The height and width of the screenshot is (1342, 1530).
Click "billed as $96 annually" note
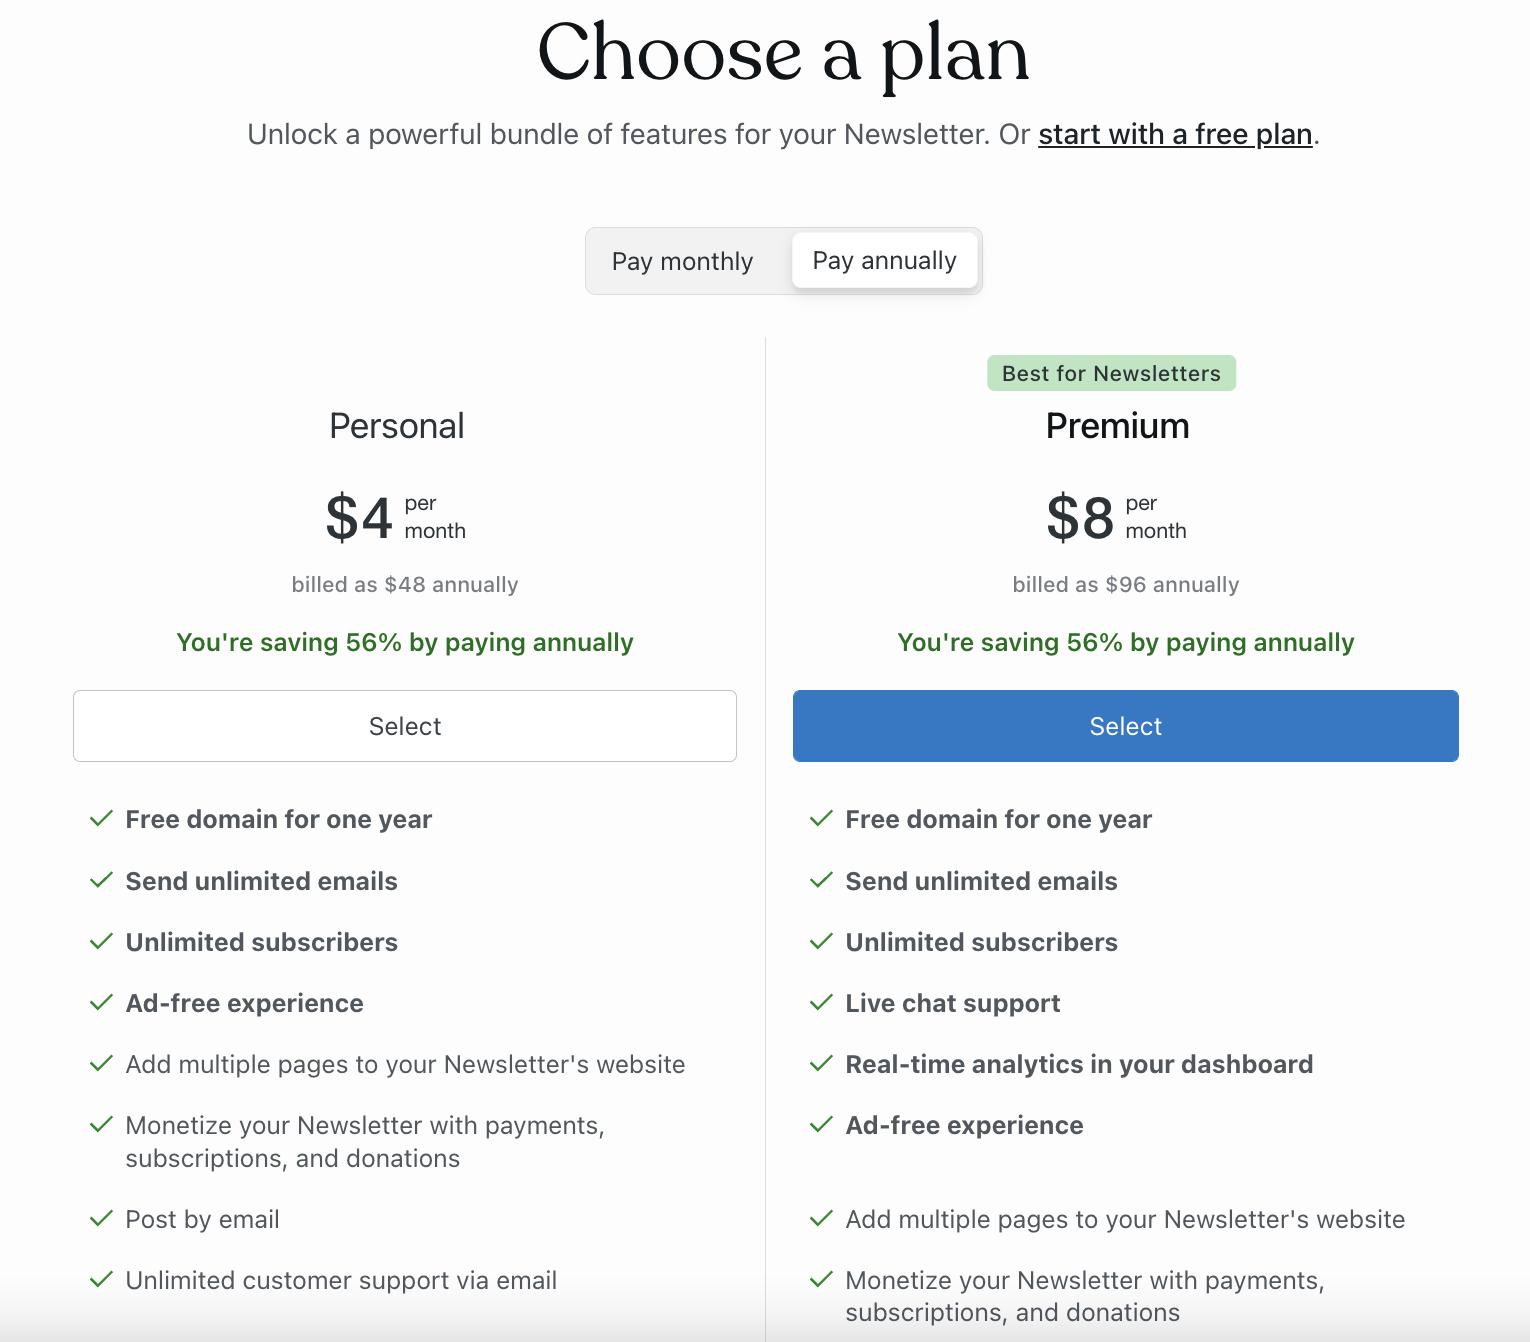pos(1126,584)
